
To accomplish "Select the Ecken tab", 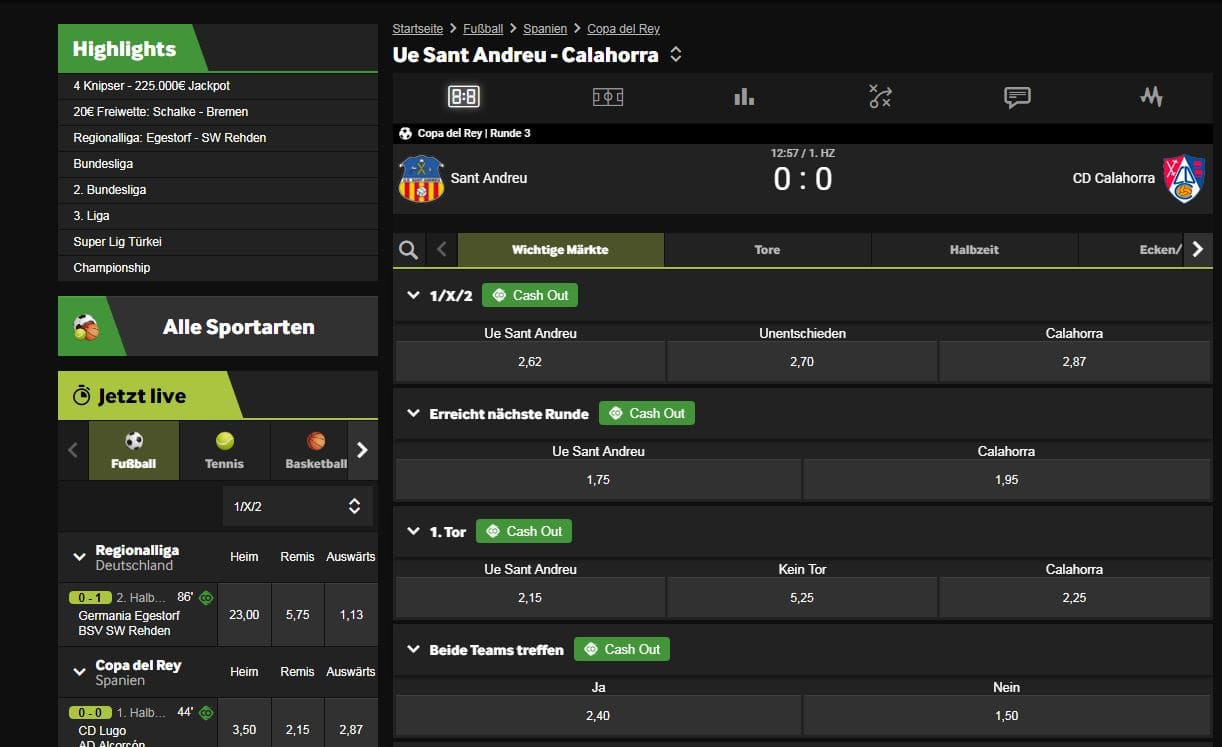I will click(x=1132, y=250).
